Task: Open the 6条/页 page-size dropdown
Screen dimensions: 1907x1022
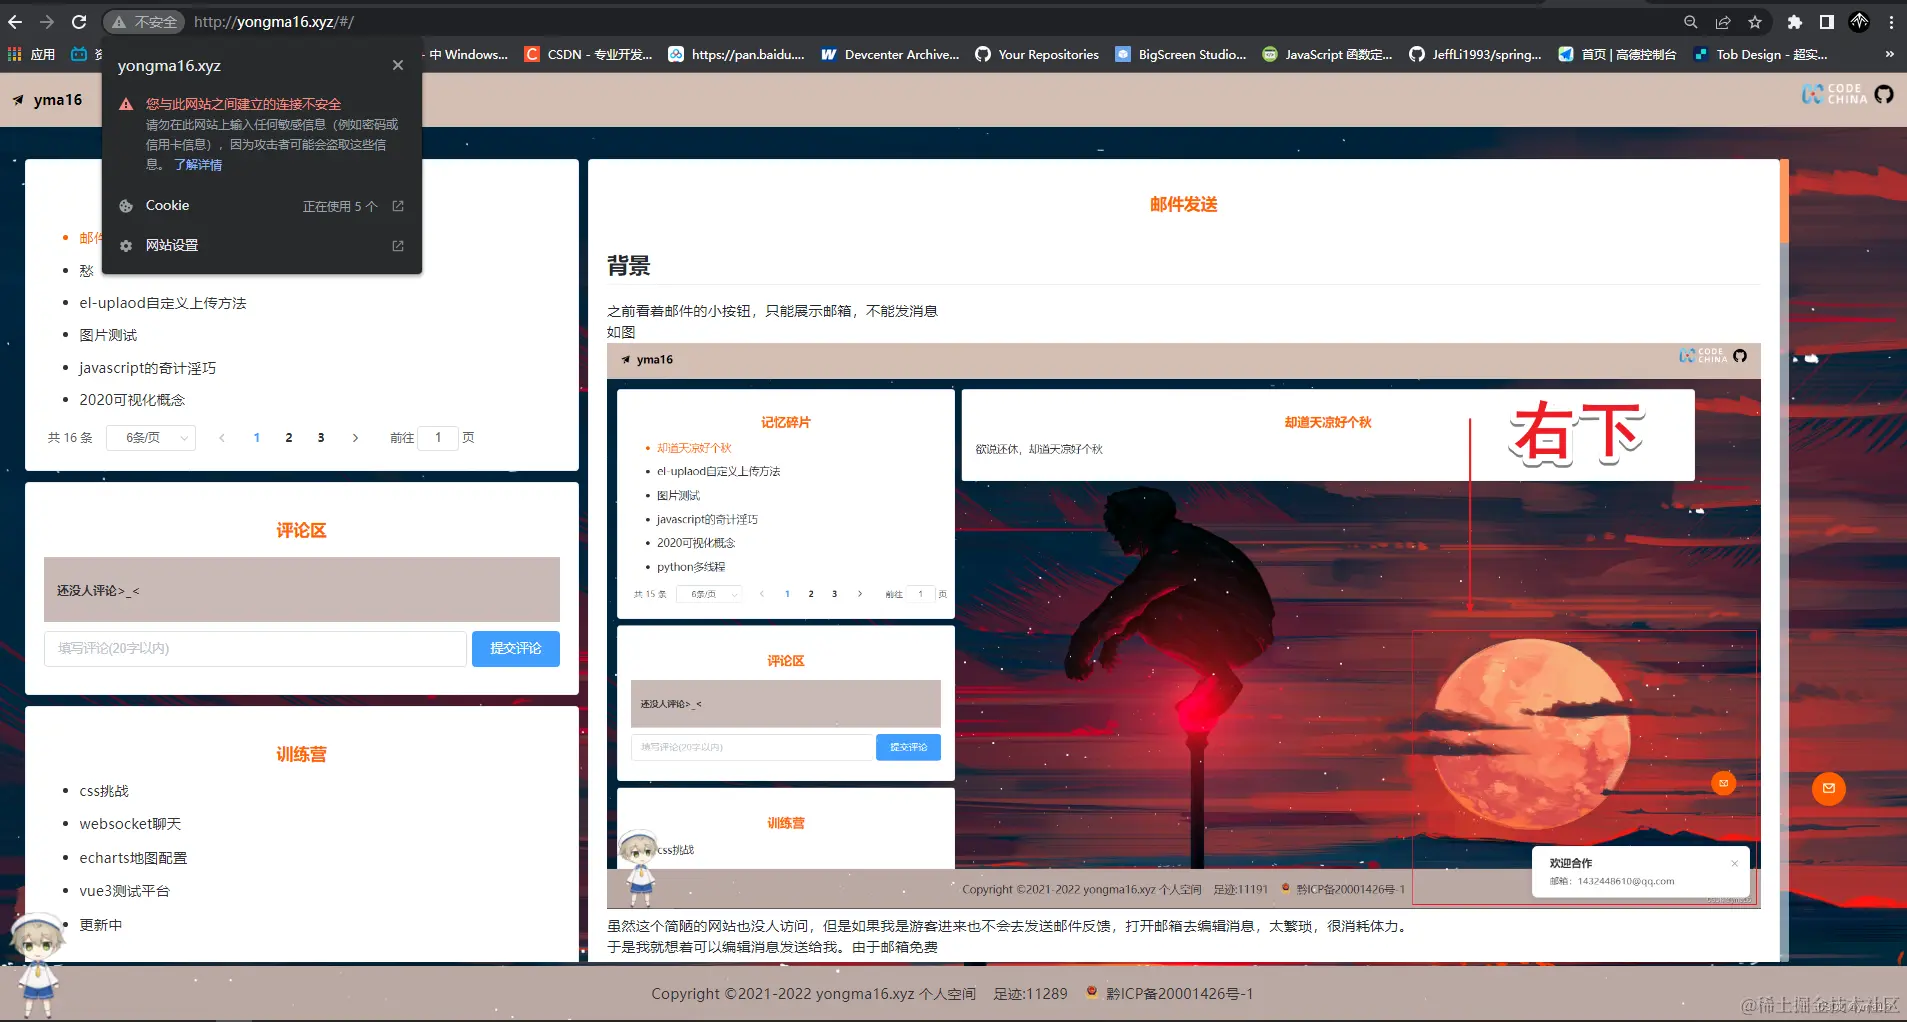Action: 150,438
